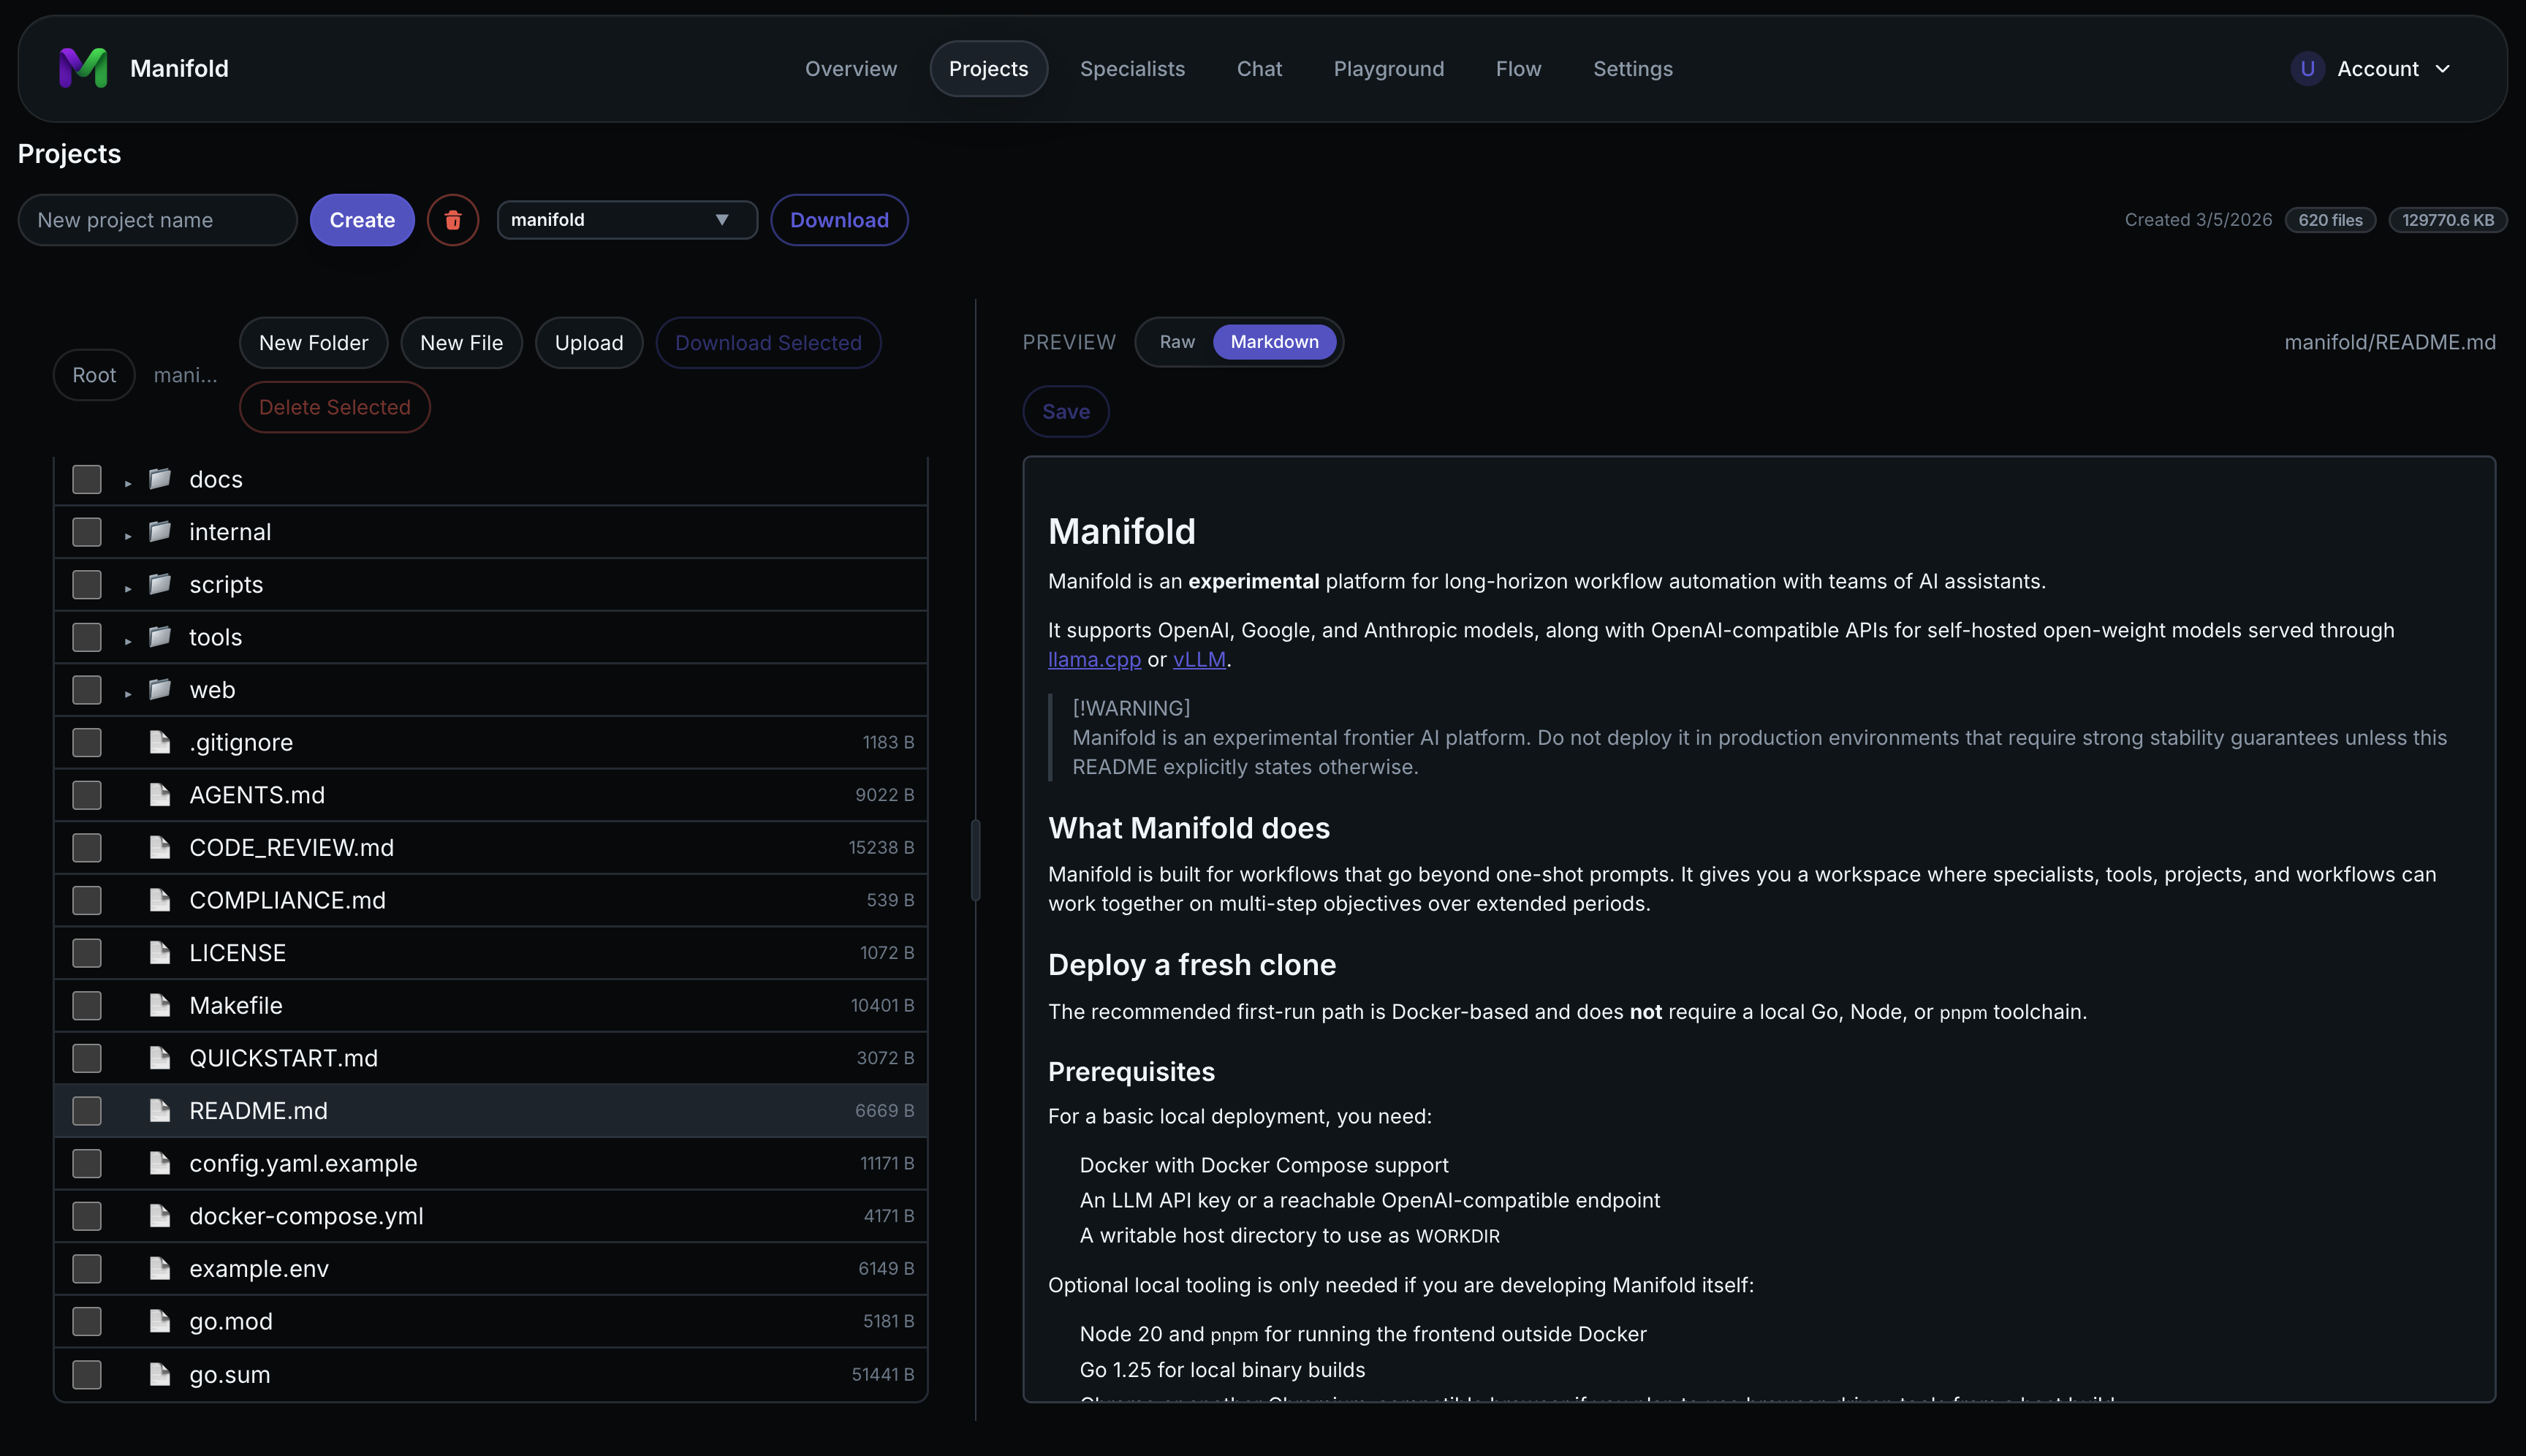
Task: Save the README.md preview
Action: tap(1066, 411)
